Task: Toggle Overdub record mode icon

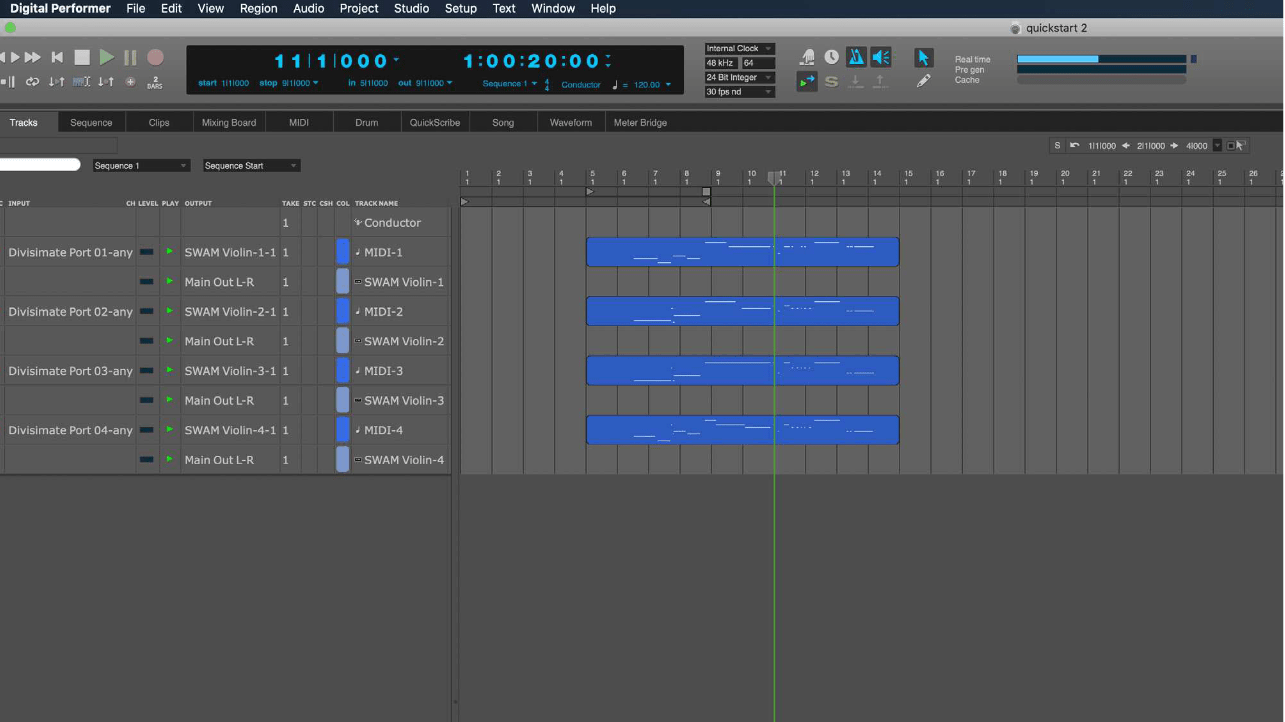Action: 130,82
